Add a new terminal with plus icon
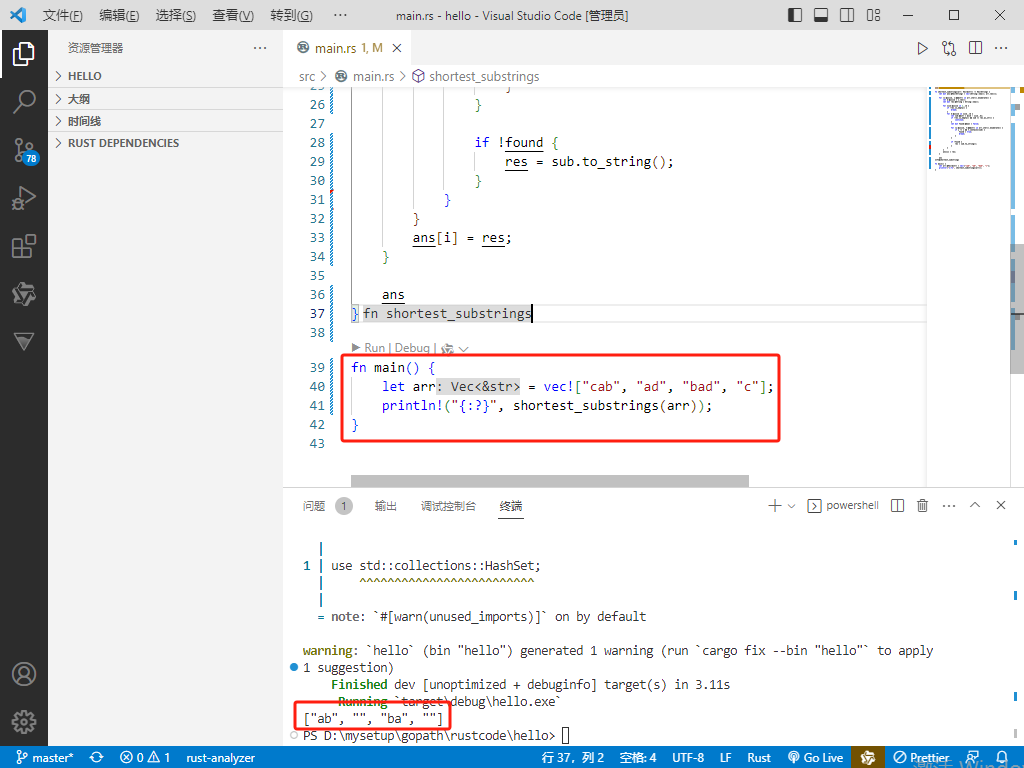 (x=775, y=505)
